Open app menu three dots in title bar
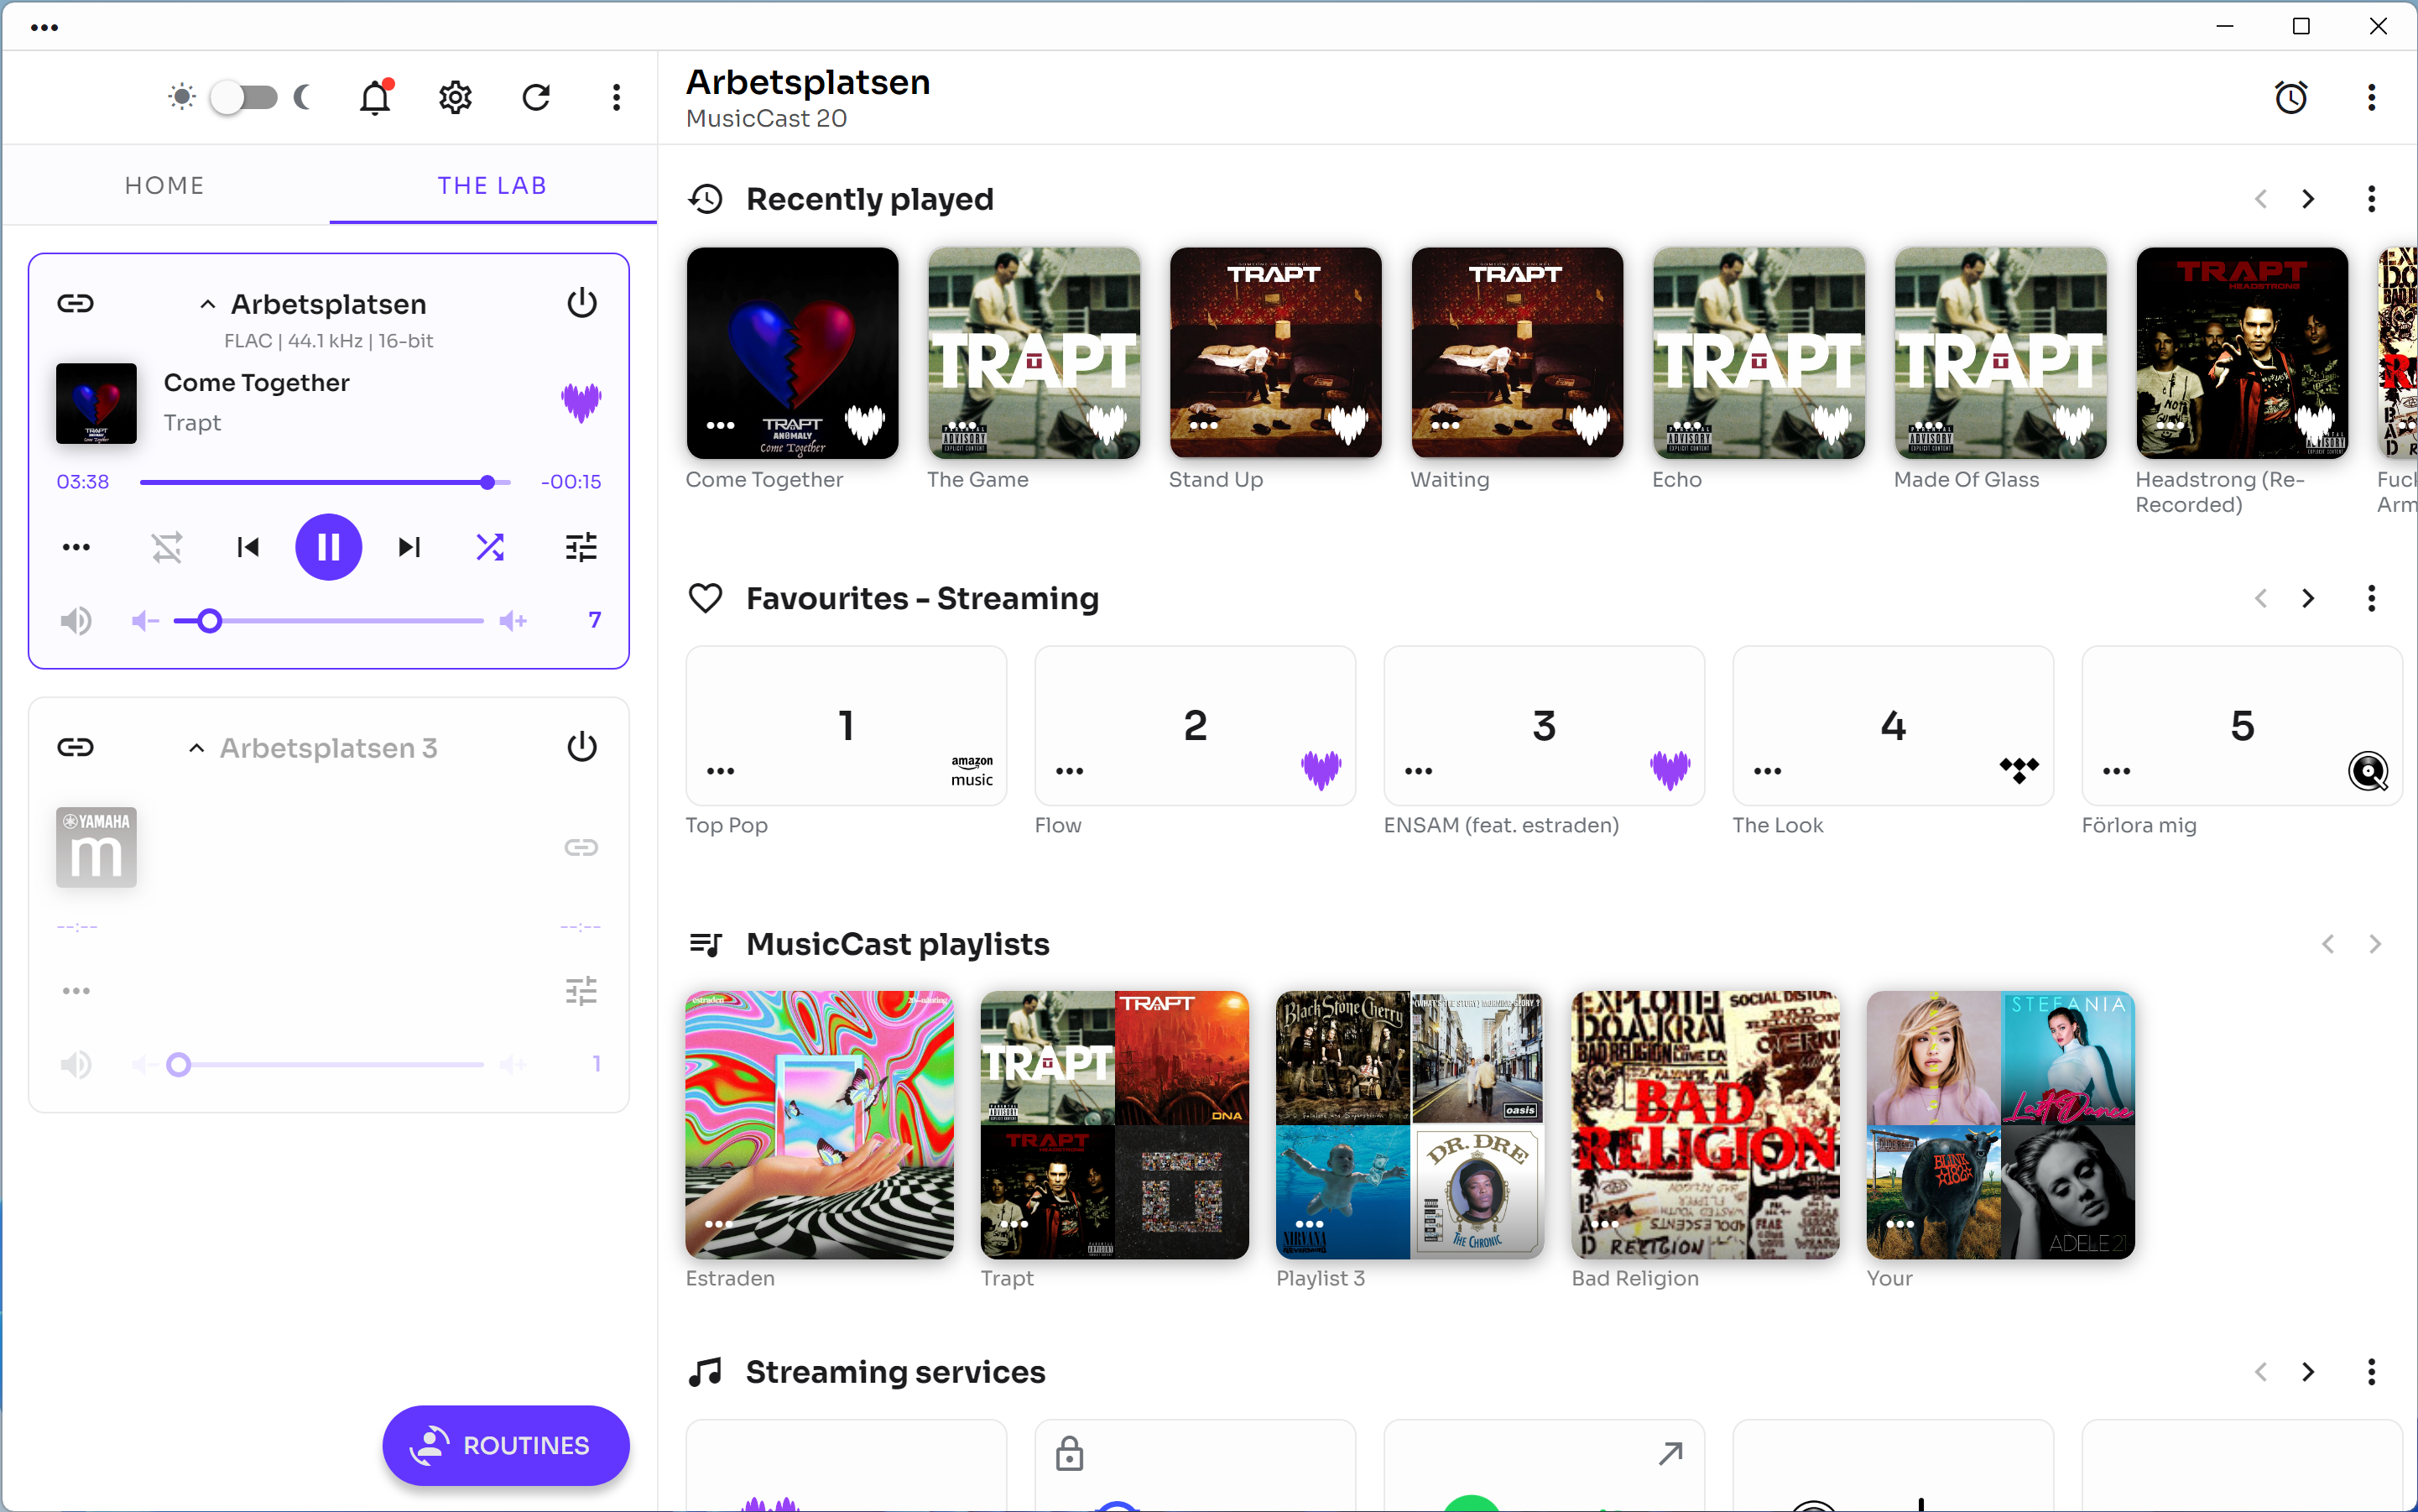 click(44, 27)
